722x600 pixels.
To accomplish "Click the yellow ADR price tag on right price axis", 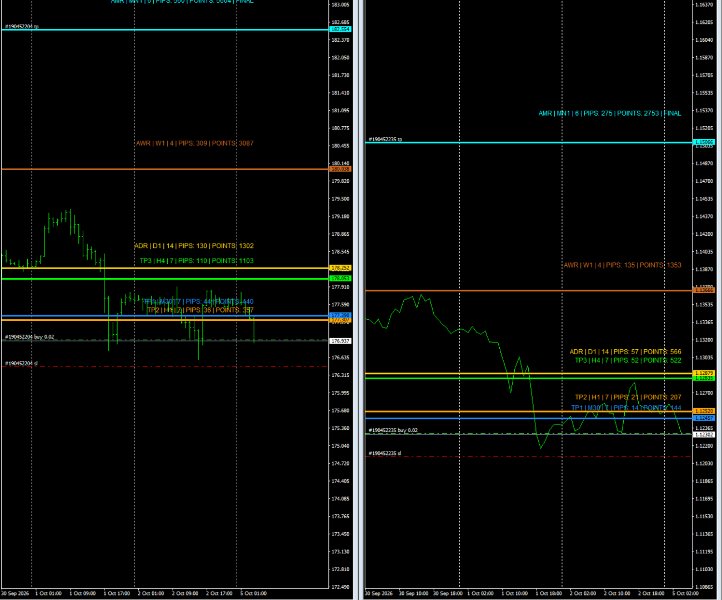I will (x=704, y=373).
